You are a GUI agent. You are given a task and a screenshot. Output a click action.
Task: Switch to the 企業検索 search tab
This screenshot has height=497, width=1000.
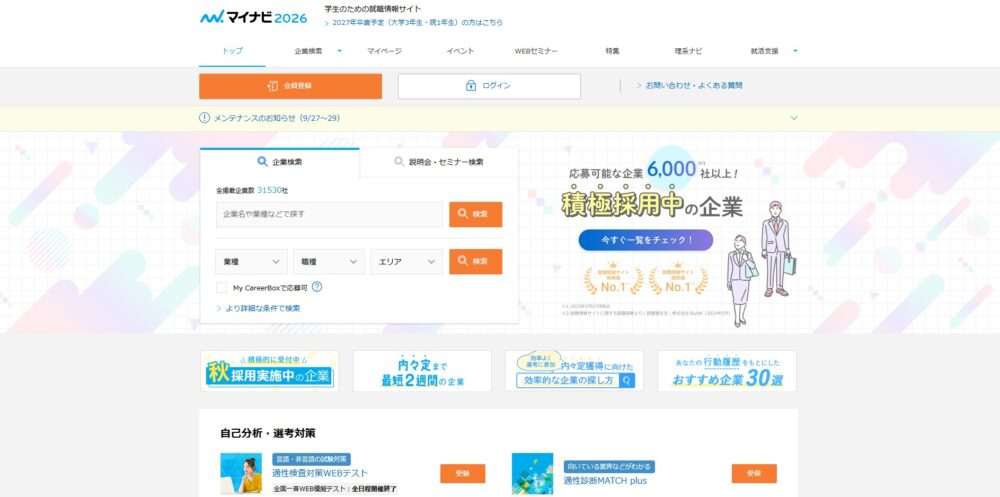coord(279,162)
